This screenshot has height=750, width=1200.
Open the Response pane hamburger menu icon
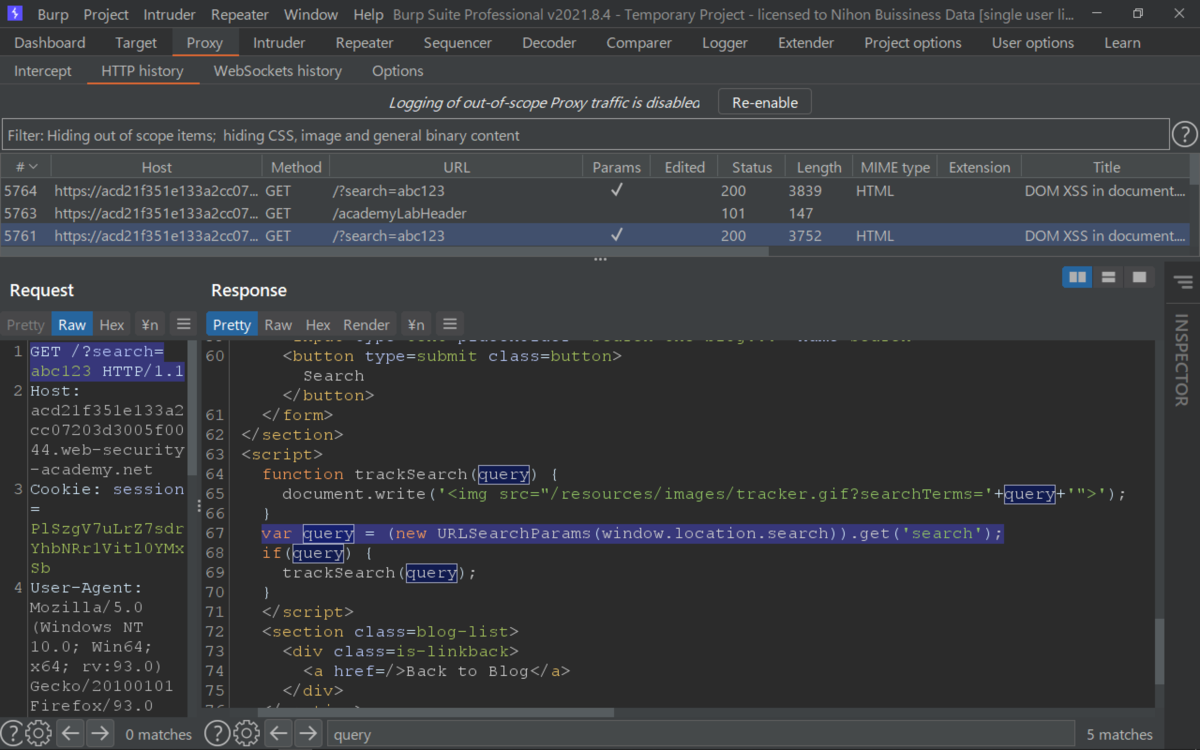click(450, 324)
